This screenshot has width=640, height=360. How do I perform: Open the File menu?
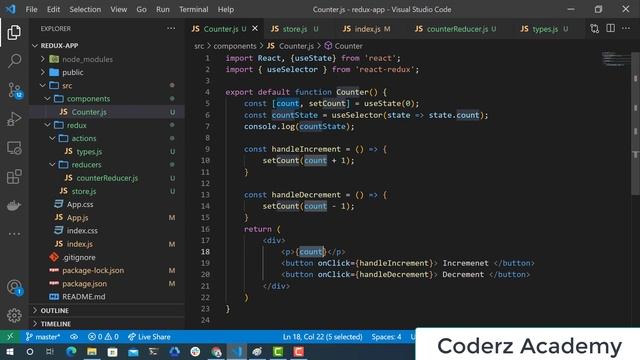click(x=31, y=9)
